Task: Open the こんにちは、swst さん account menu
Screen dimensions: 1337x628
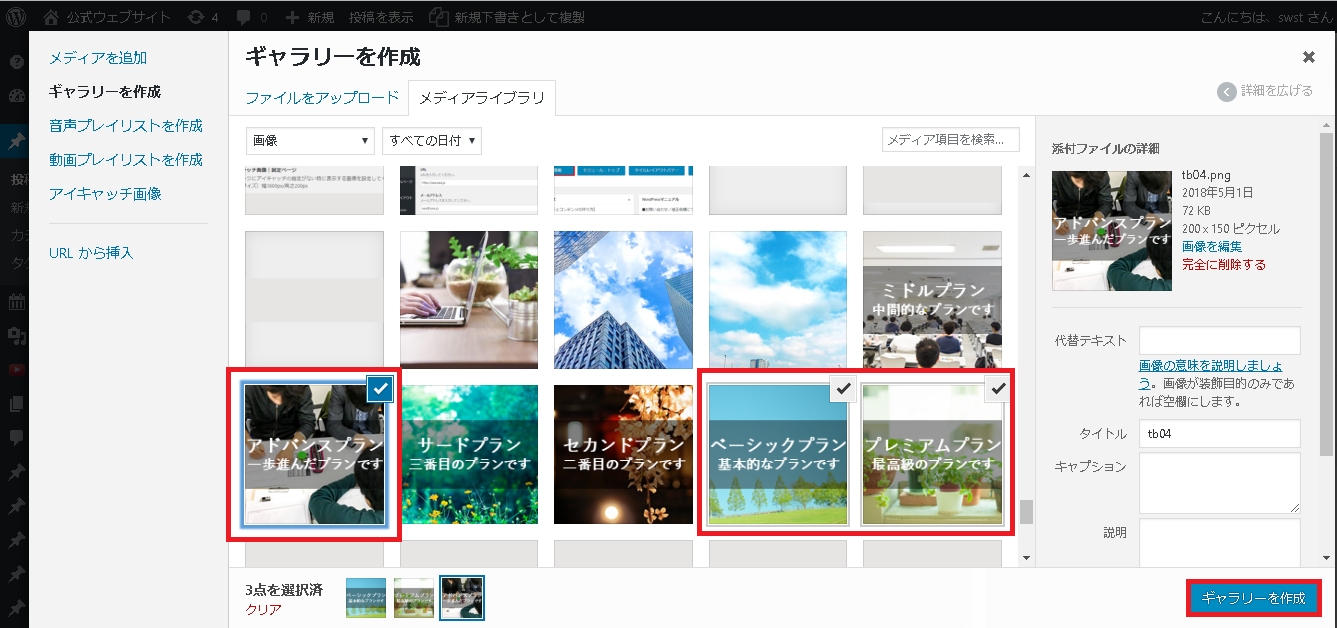Action: (1265, 17)
